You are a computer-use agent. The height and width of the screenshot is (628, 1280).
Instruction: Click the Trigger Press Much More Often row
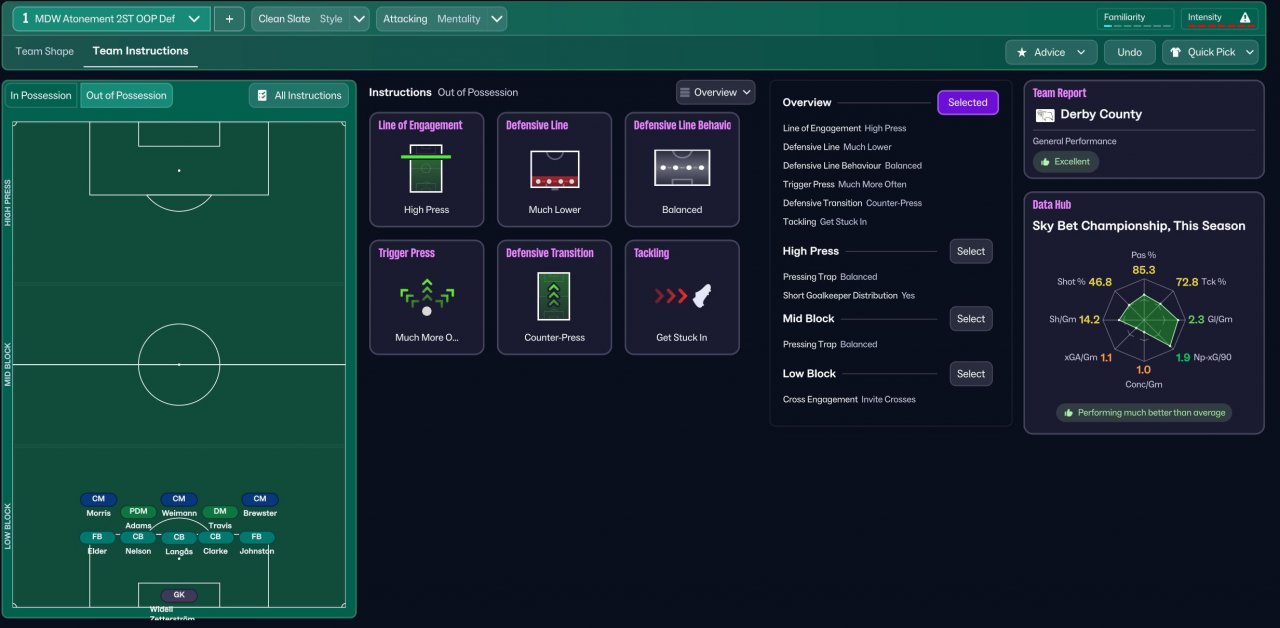[845, 184]
